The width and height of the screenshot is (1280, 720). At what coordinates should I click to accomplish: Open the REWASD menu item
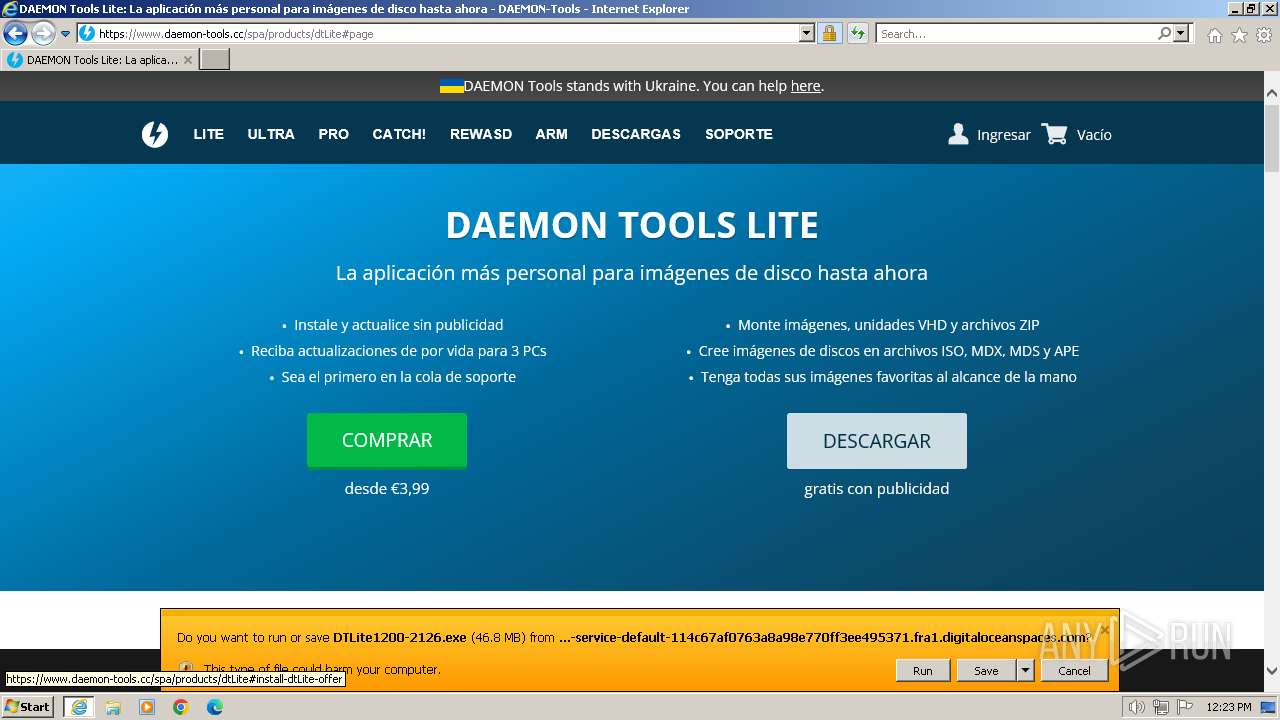481,134
